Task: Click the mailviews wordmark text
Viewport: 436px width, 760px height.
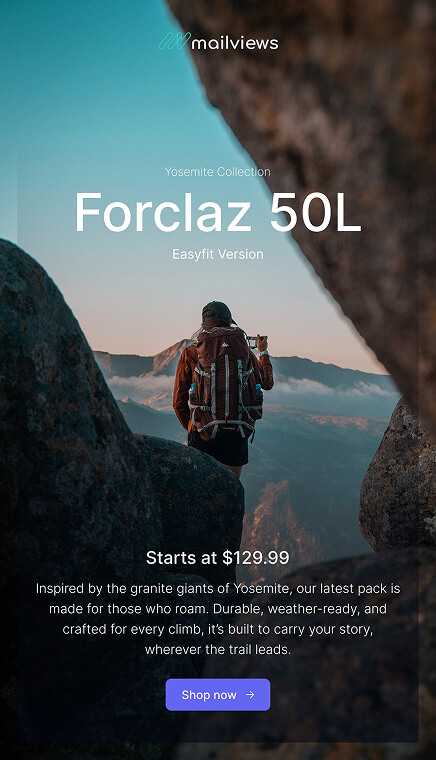Action: [235, 43]
